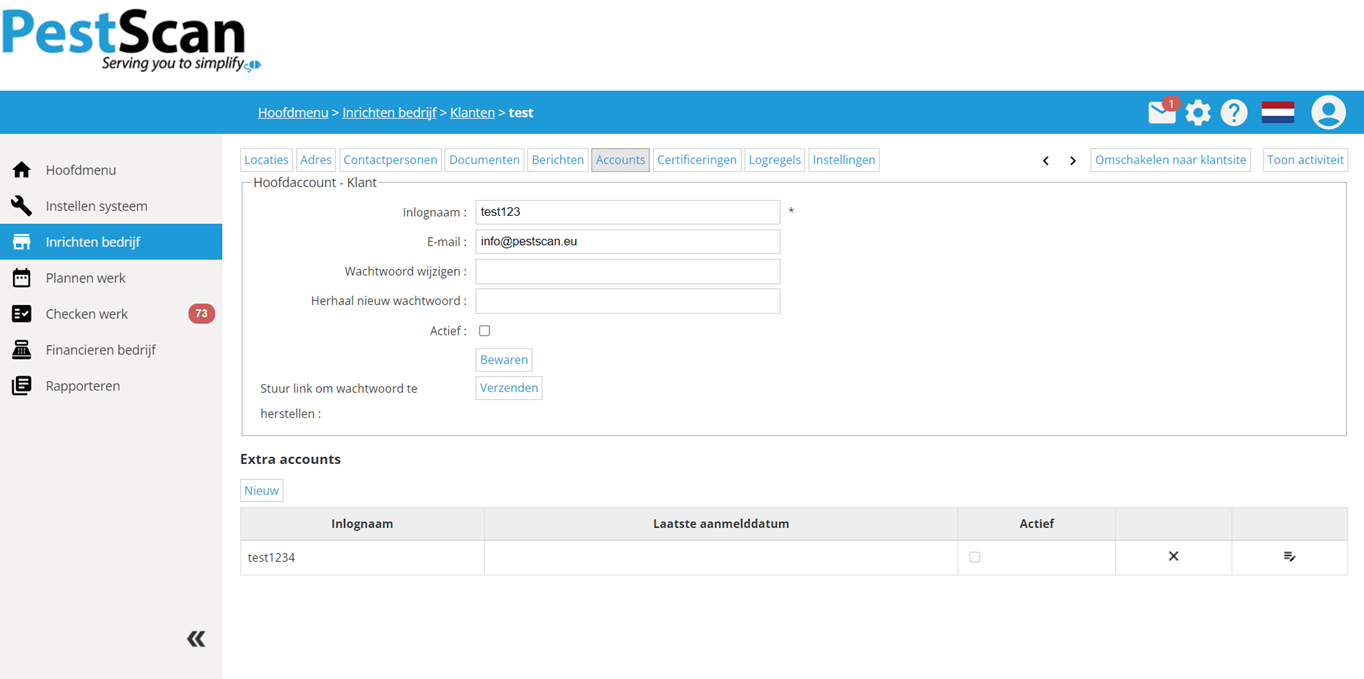Screen dimensions: 1364x679
Task: Delete the test1234 account with X icon
Action: coord(1174,556)
